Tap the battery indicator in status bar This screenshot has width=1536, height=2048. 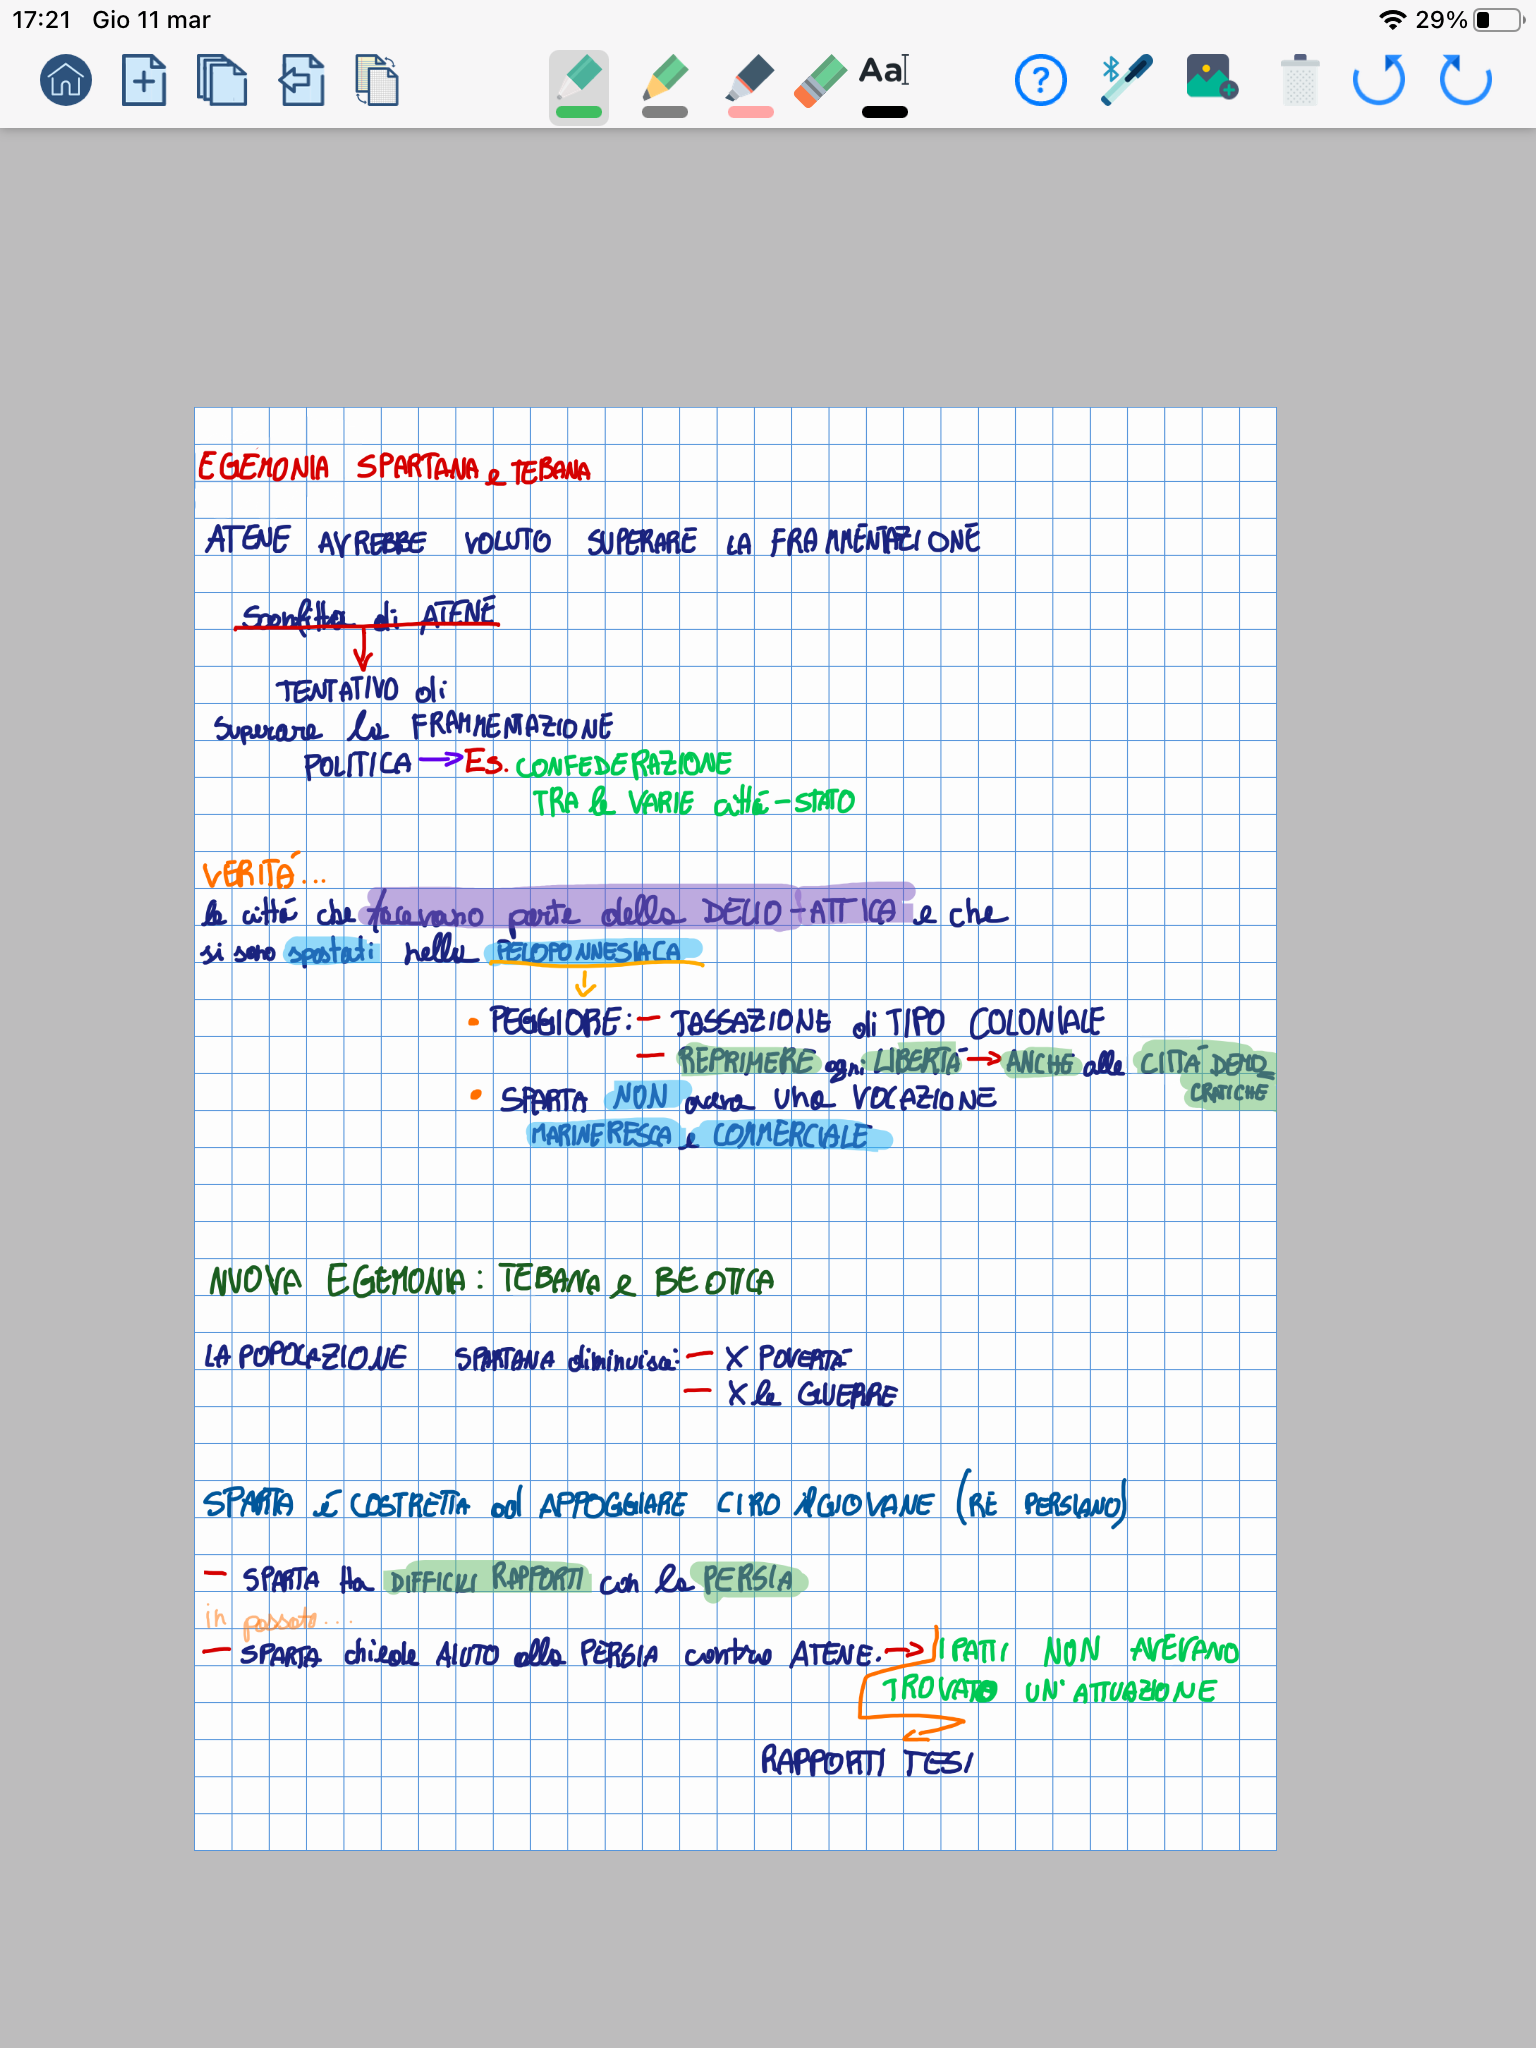coord(1498,20)
